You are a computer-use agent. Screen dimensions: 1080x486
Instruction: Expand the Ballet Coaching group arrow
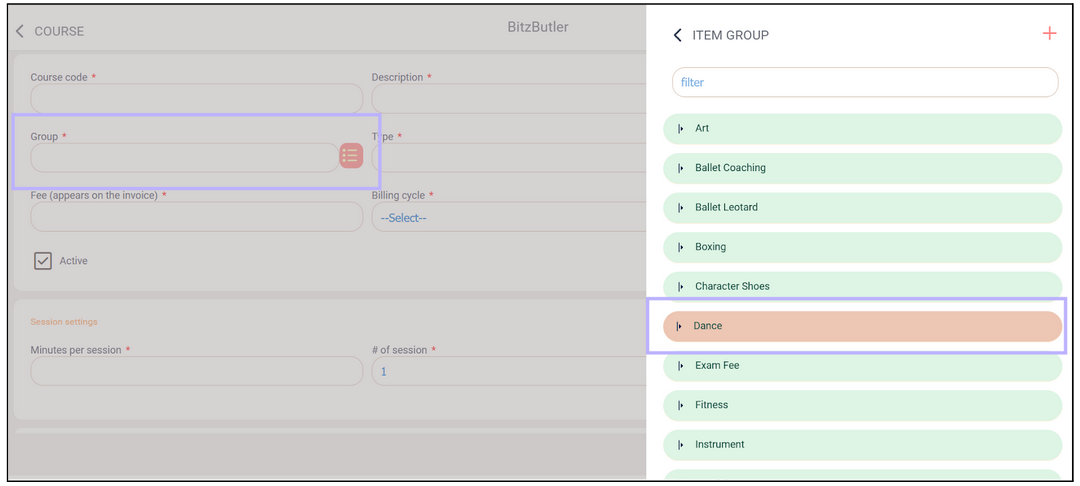pos(680,168)
